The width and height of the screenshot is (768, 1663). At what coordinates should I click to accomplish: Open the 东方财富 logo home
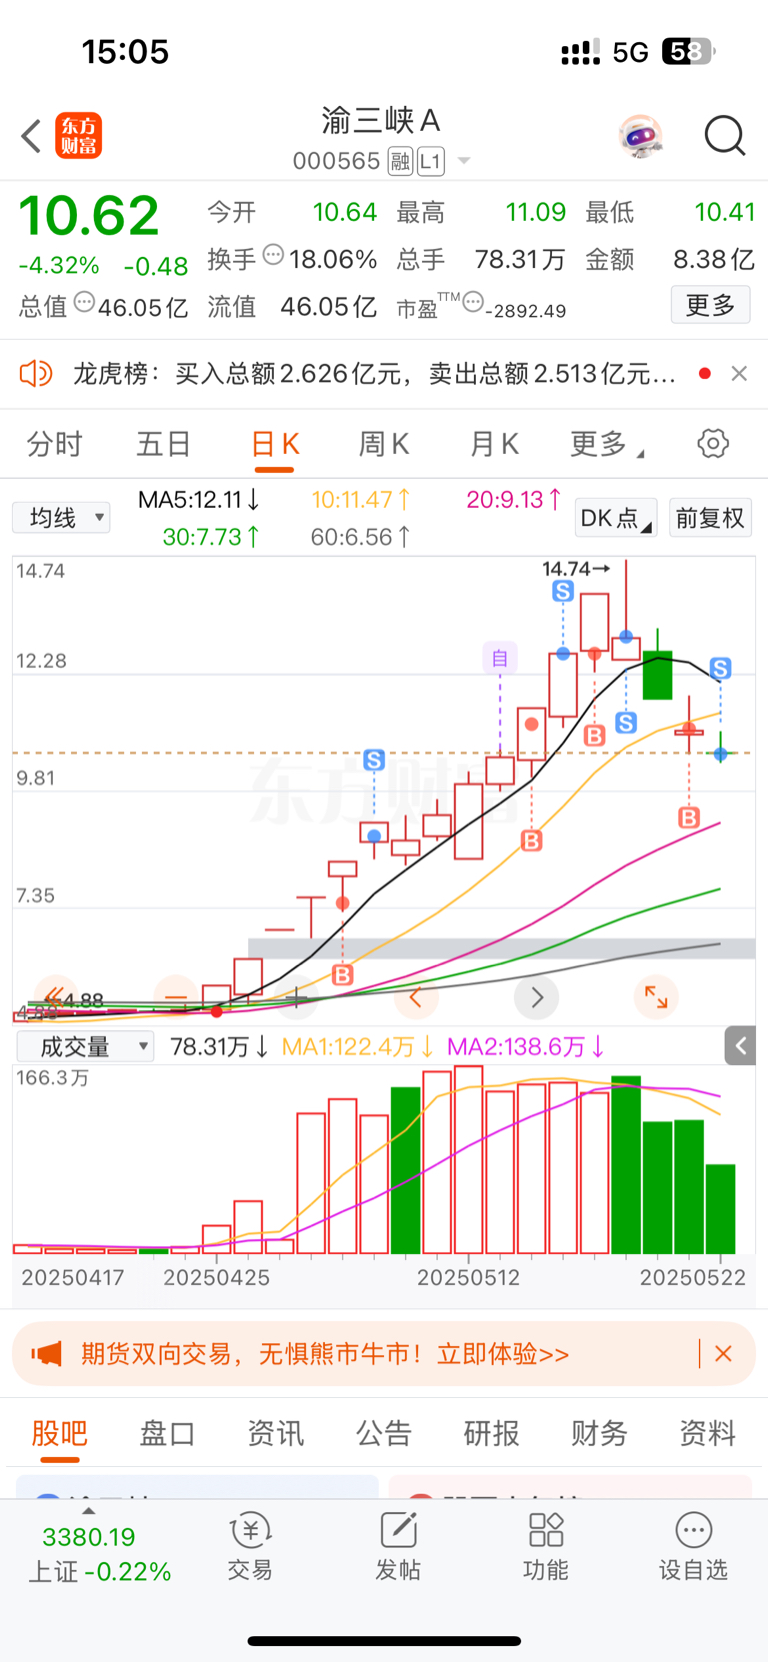78,136
